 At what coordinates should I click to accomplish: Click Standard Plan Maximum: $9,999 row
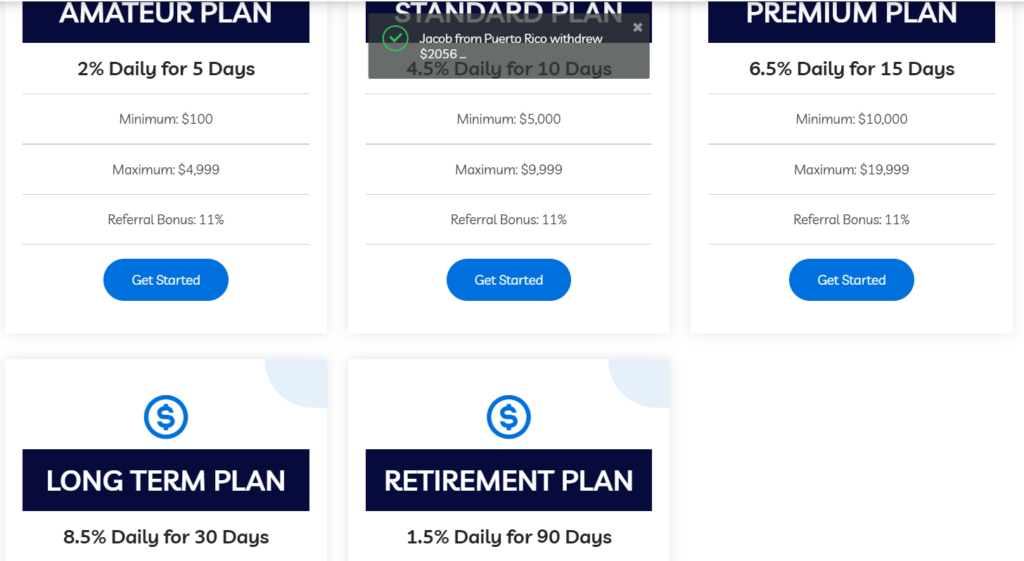point(508,169)
